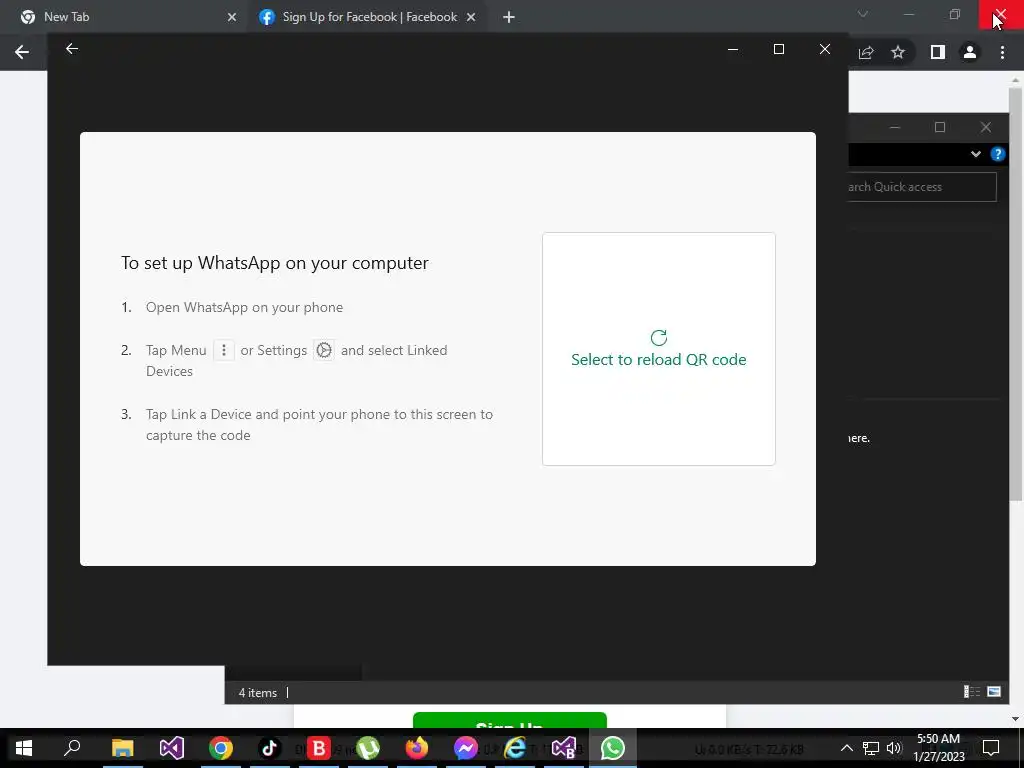Show hidden system tray icons
This screenshot has height=768, width=1024.
click(x=846, y=748)
